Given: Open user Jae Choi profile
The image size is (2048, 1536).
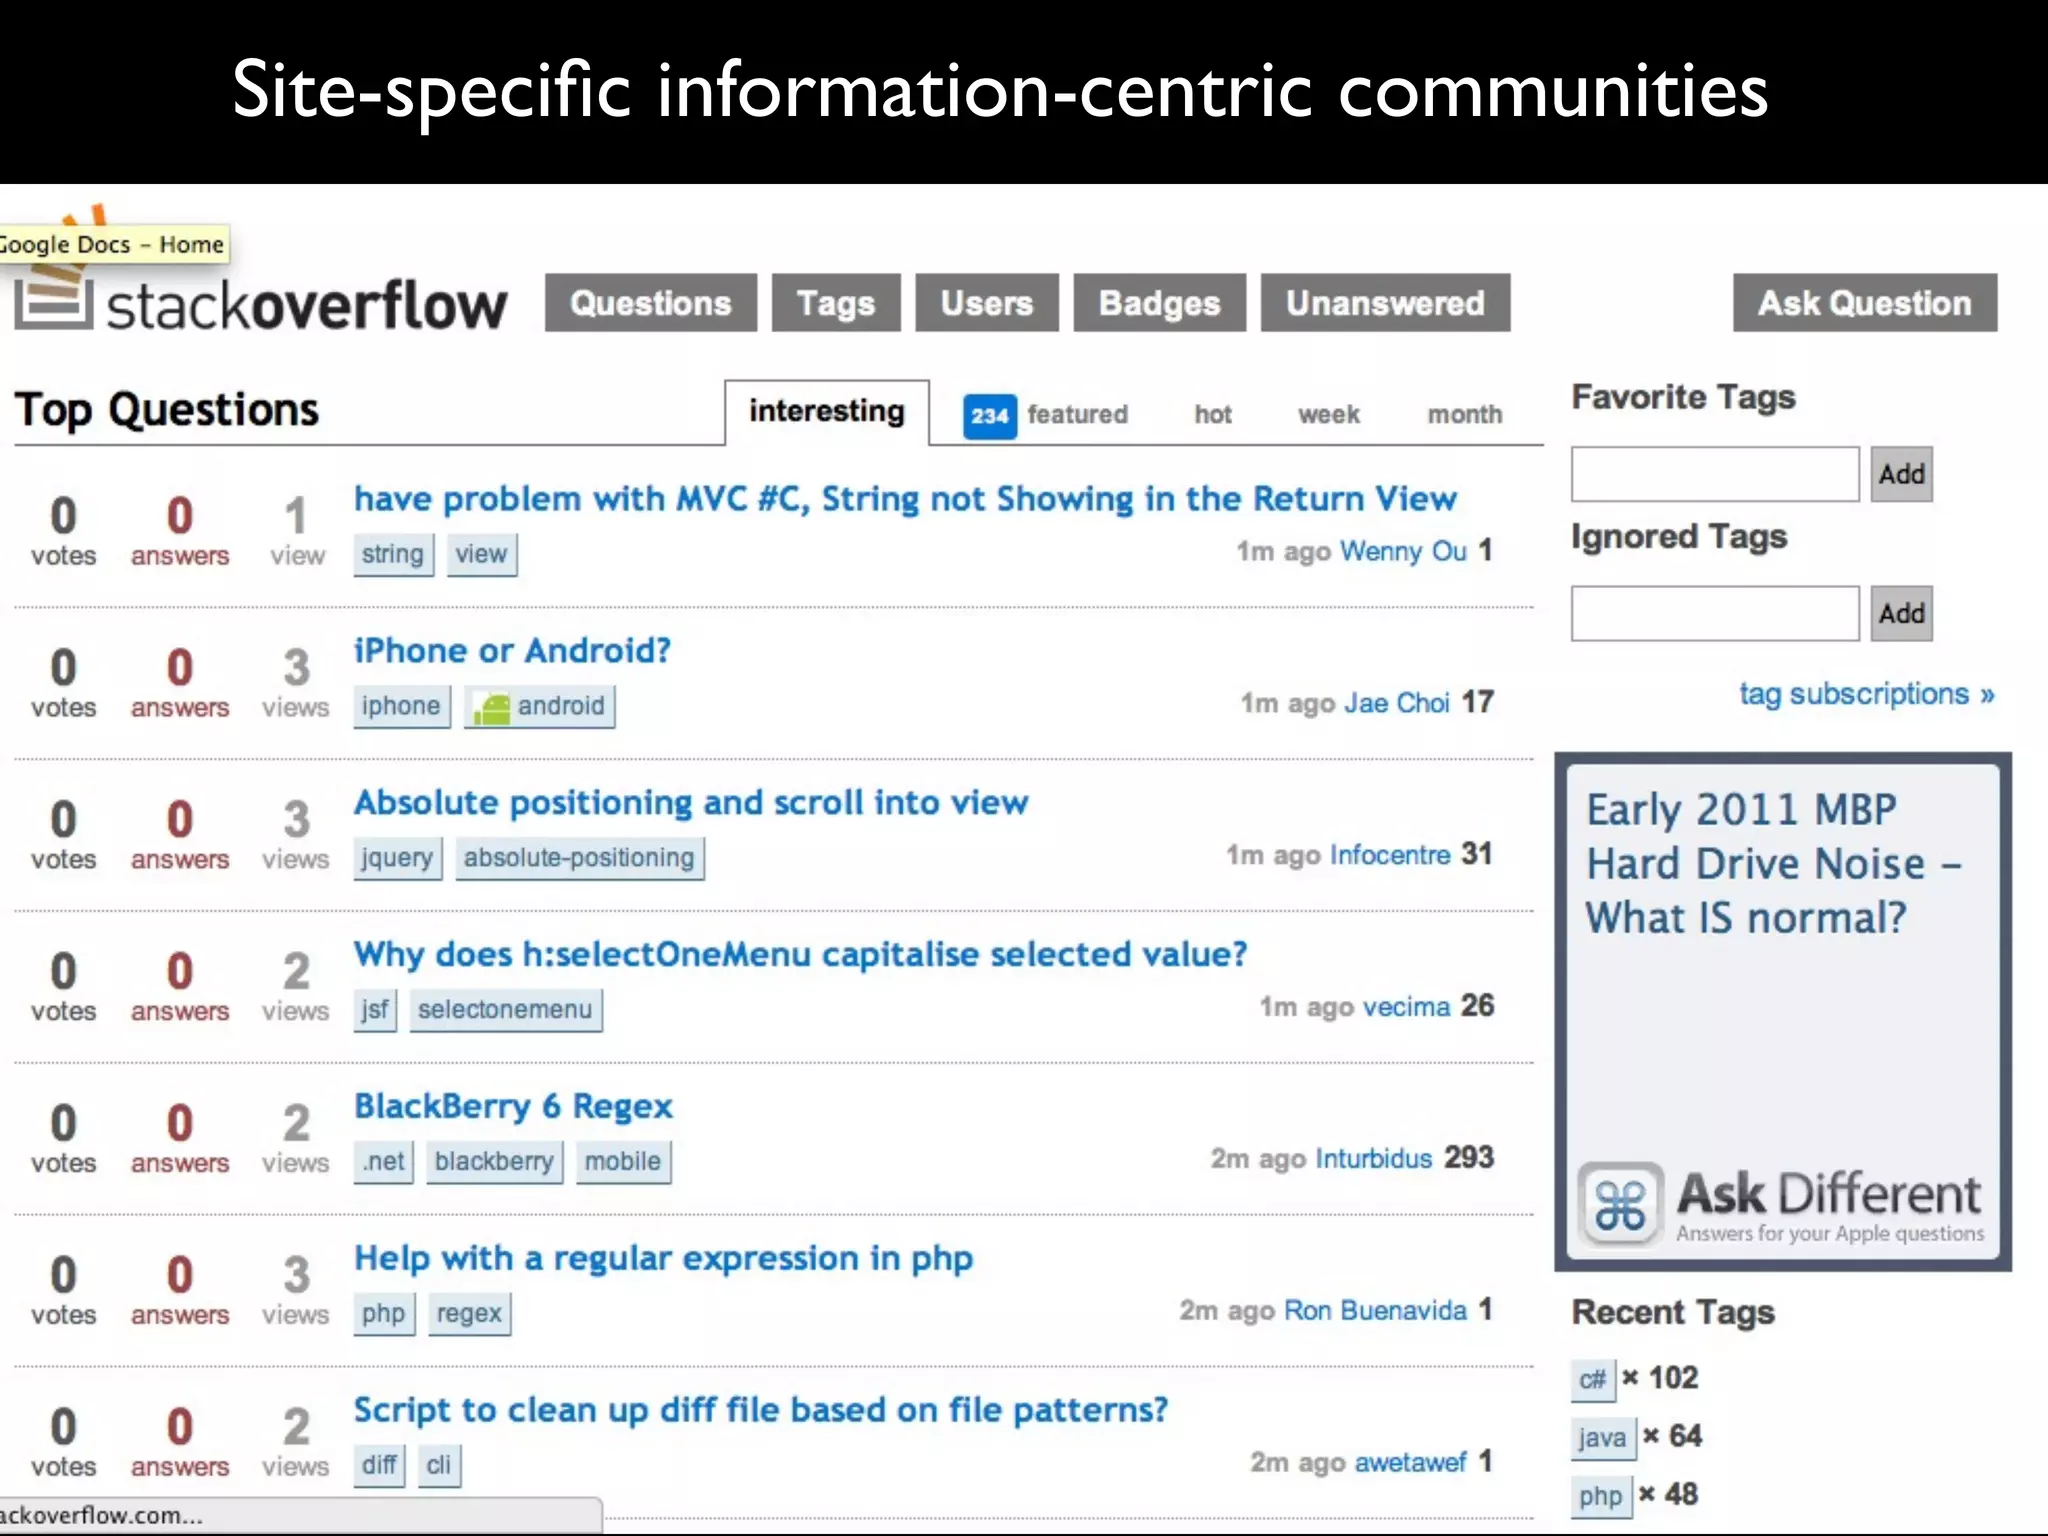Looking at the screenshot, I should click(x=1396, y=703).
